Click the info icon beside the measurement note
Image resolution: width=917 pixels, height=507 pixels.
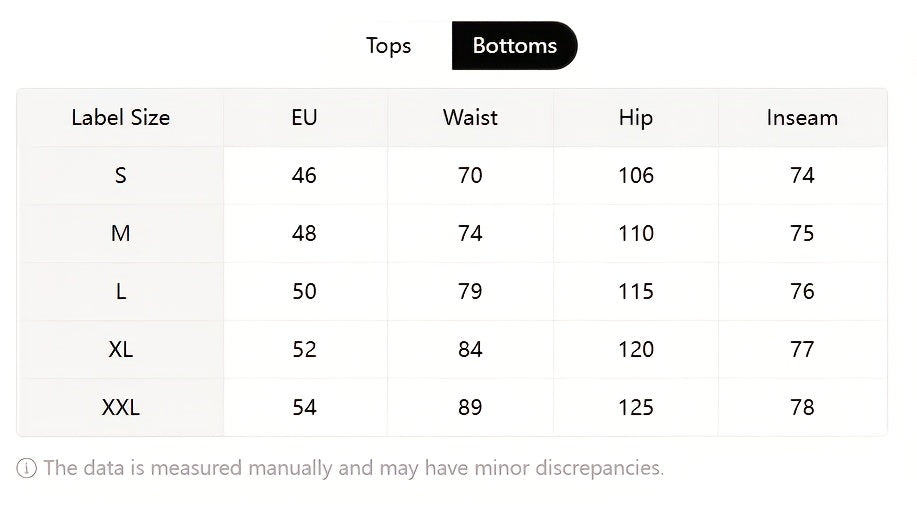[x=27, y=468]
